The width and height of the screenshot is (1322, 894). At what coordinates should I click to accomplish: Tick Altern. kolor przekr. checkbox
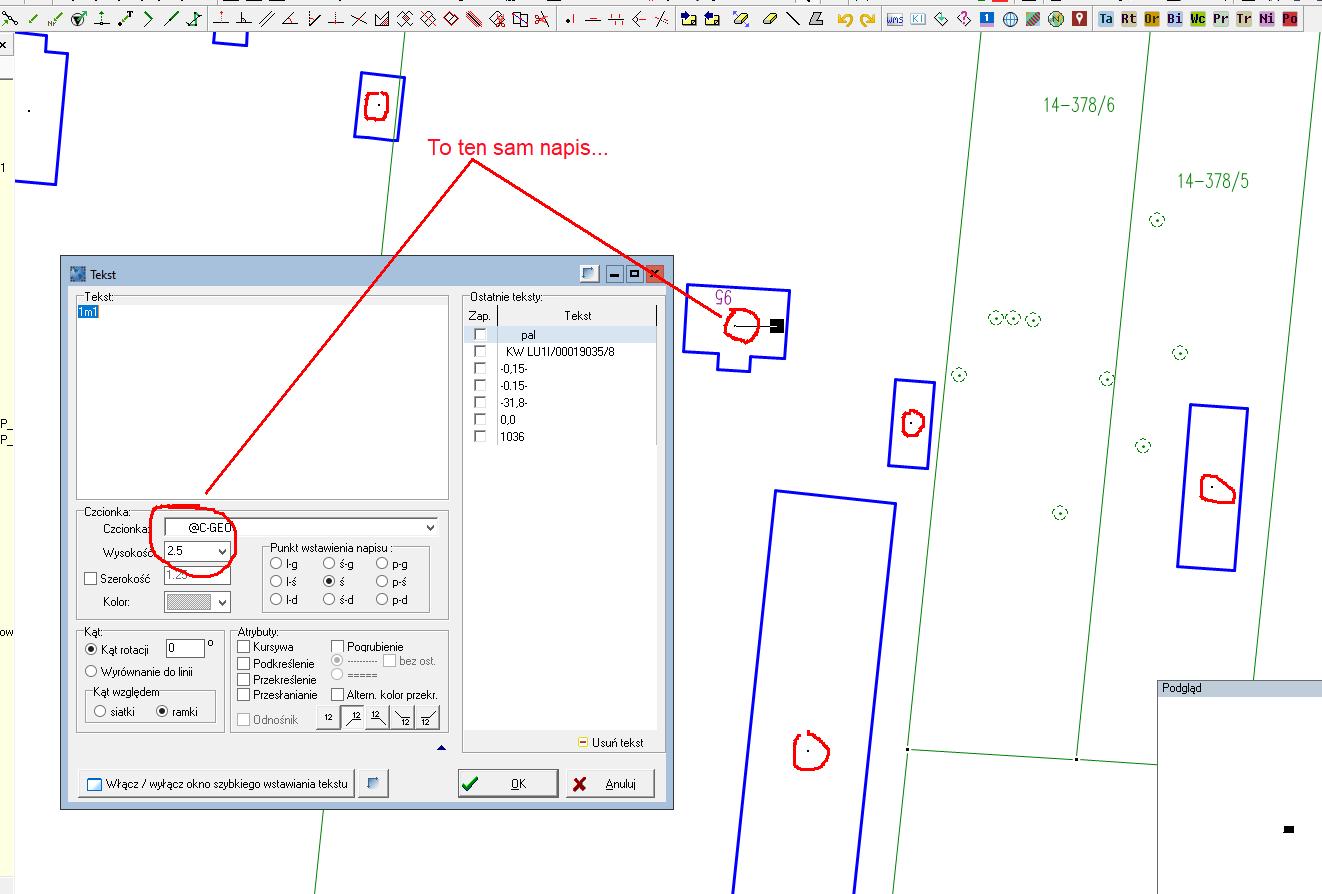pyautogui.click(x=338, y=694)
